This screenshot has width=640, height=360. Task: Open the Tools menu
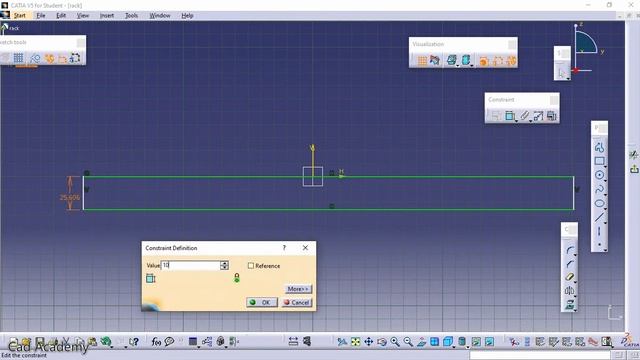(131, 16)
